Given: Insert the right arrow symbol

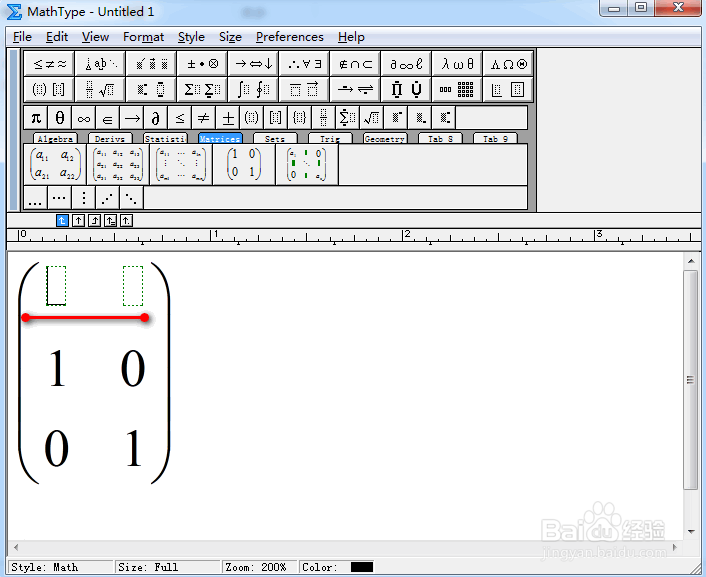Looking at the screenshot, I should coord(132,118).
